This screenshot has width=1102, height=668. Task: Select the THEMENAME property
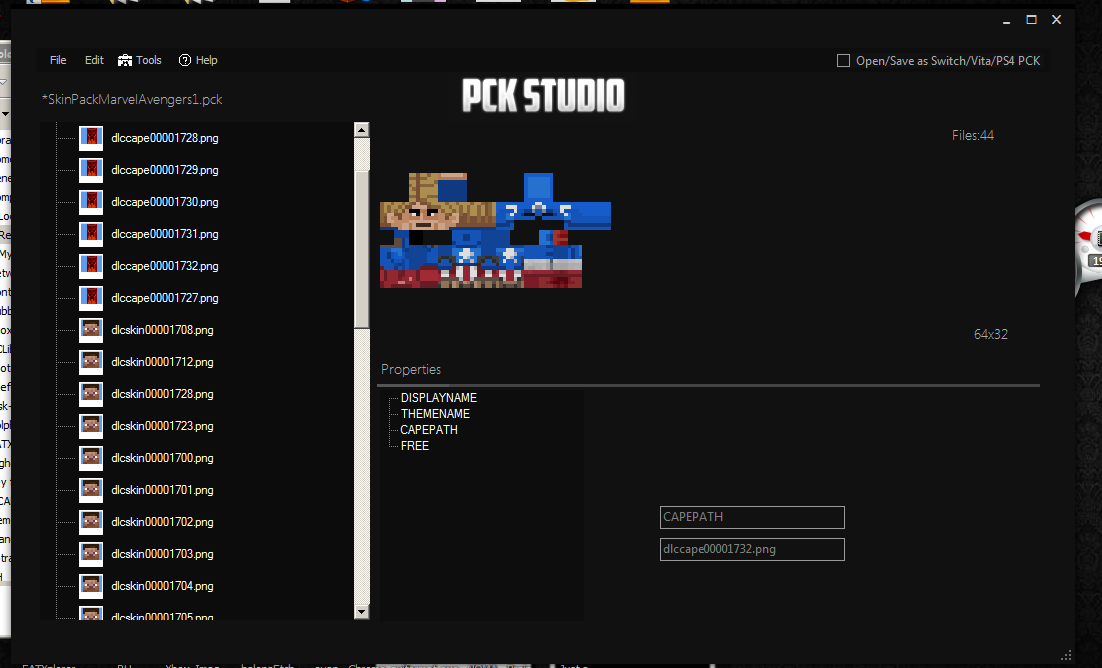(x=435, y=414)
